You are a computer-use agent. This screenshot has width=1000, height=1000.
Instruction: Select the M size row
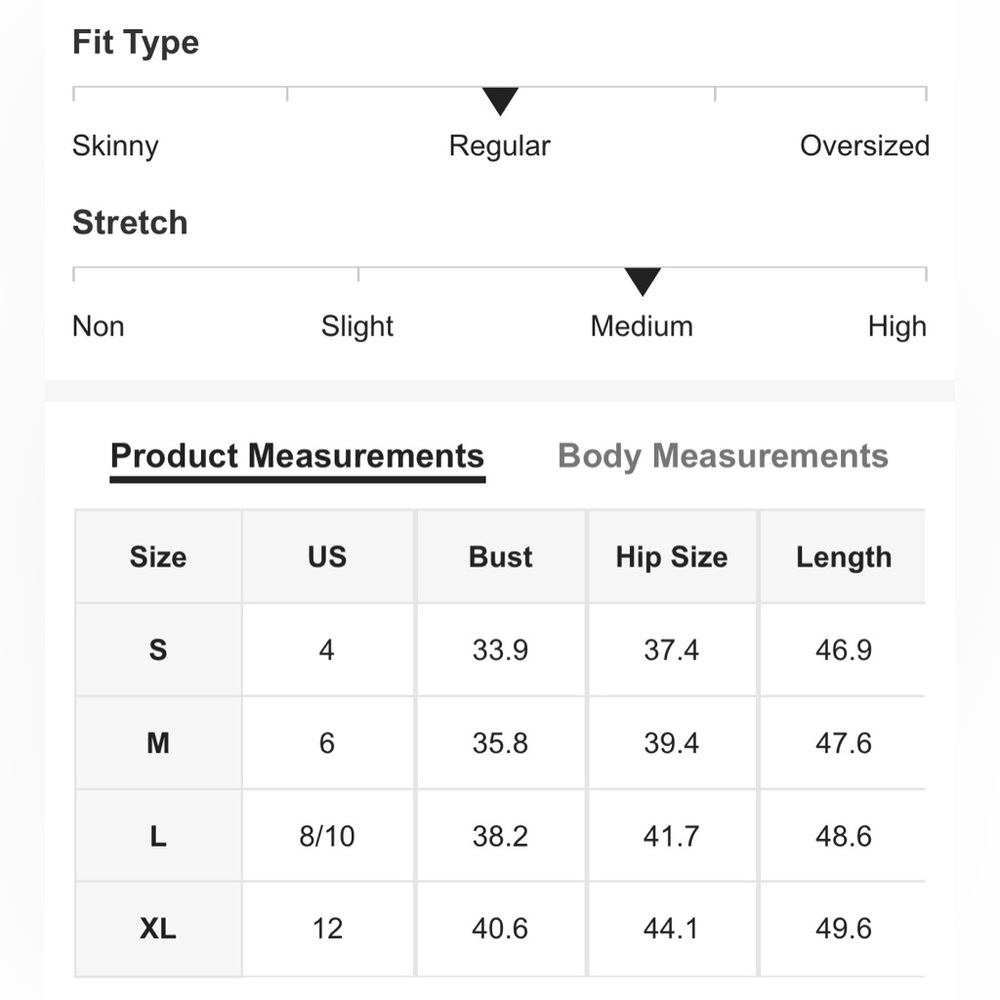(500, 743)
